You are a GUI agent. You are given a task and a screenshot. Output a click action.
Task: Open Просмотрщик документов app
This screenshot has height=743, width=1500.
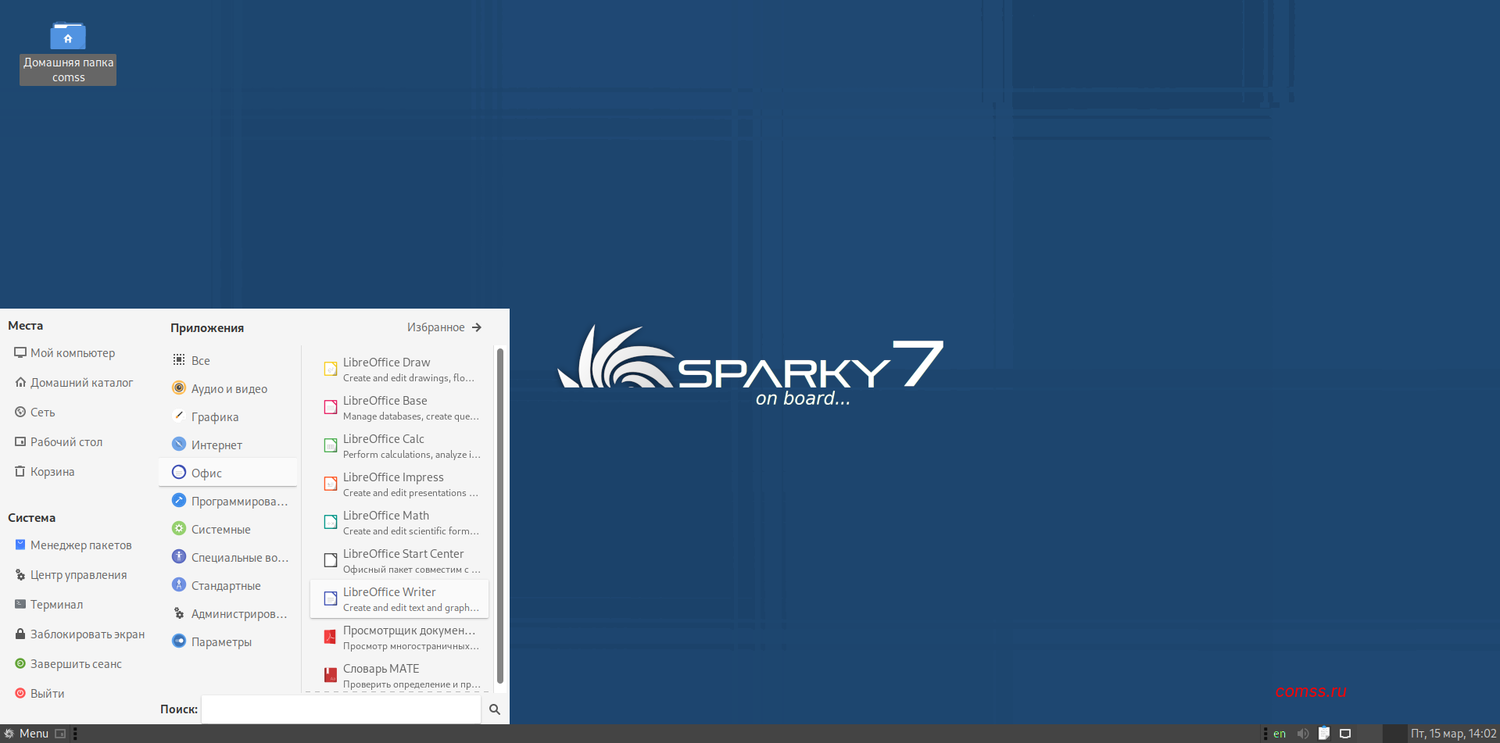[400, 637]
